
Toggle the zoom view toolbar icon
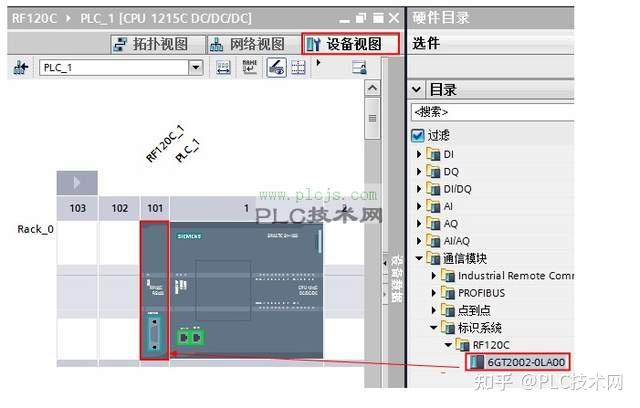276,67
